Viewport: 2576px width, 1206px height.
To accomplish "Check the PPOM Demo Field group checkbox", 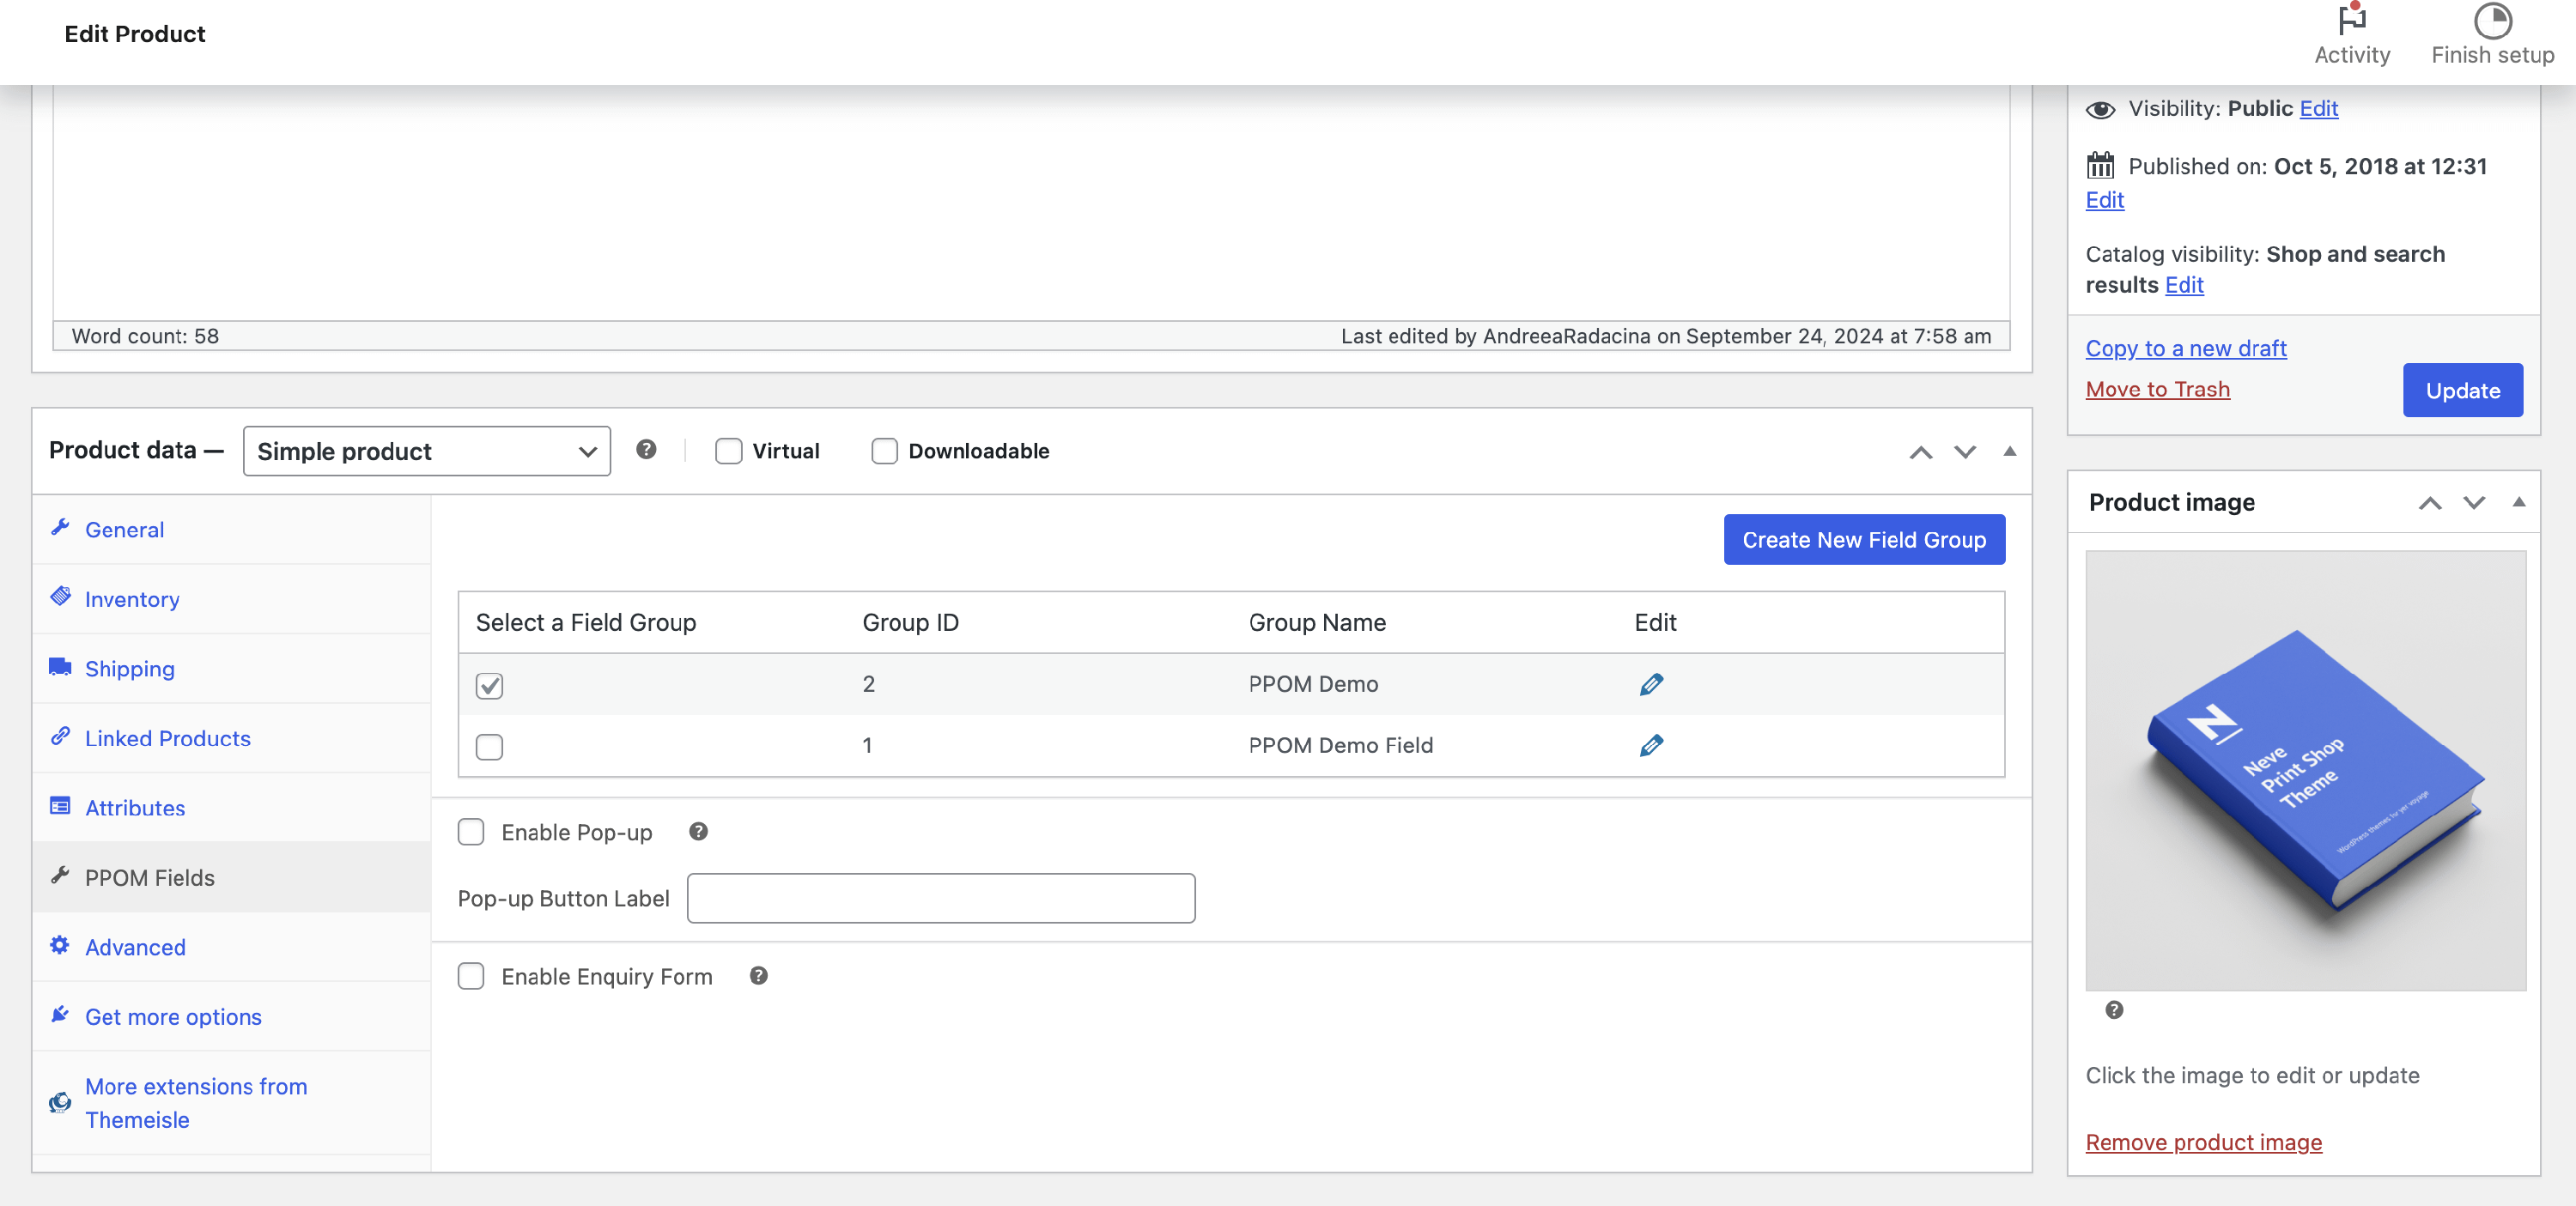I will pos(489,747).
